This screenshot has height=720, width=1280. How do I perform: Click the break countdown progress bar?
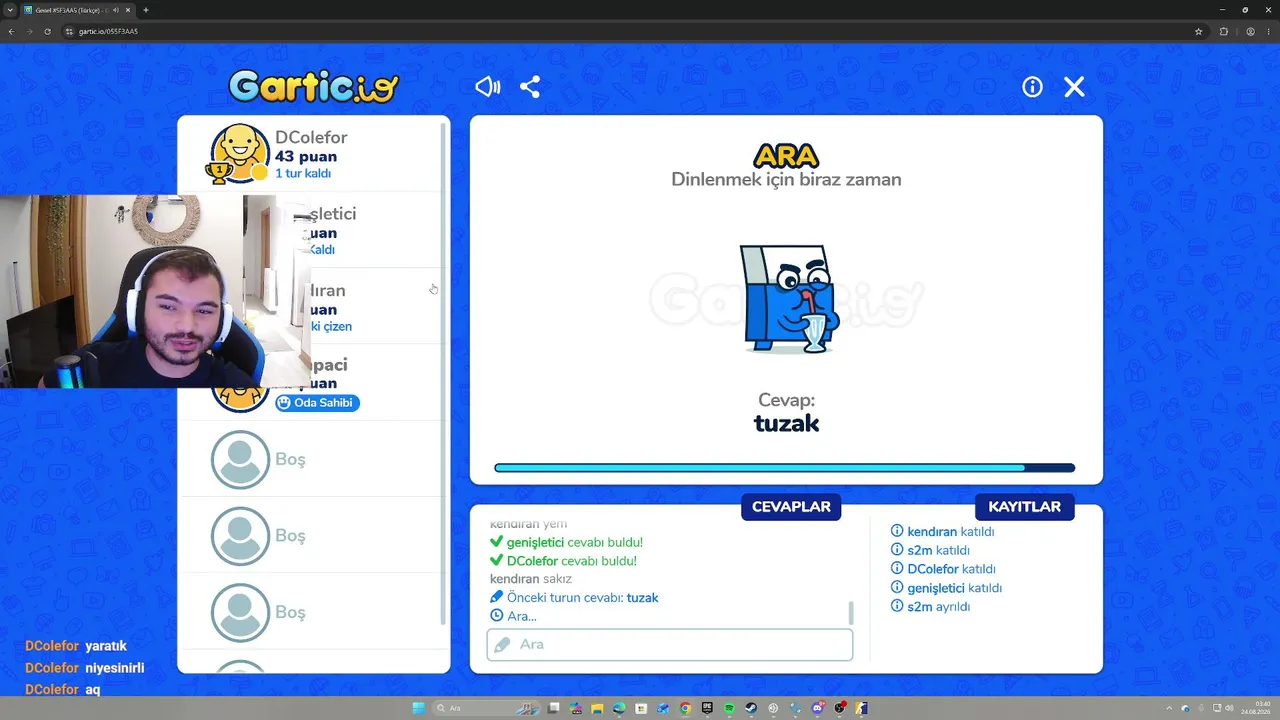coord(785,467)
